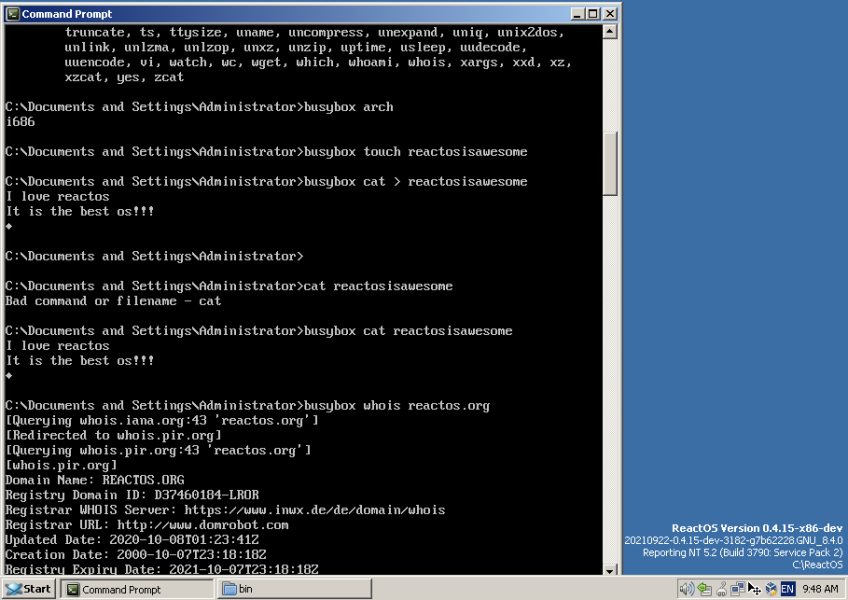This screenshot has height=600, width=848.
Task: Click the line starting 'uuencode, vi, watch'
Action: pos(319,62)
